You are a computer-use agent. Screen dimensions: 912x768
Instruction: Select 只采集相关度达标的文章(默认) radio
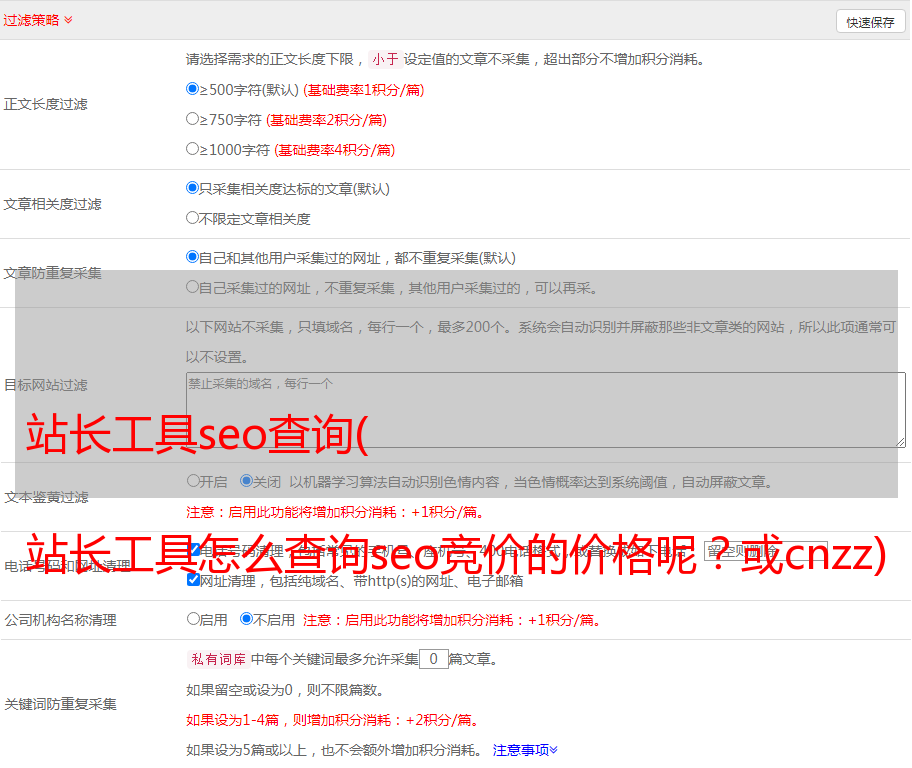click(193, 188)
